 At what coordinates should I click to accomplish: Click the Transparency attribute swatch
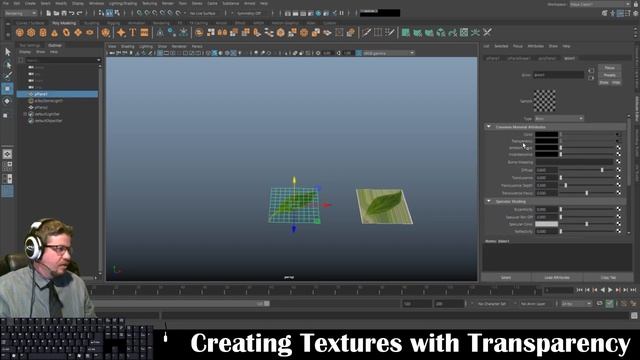(547, 141)
